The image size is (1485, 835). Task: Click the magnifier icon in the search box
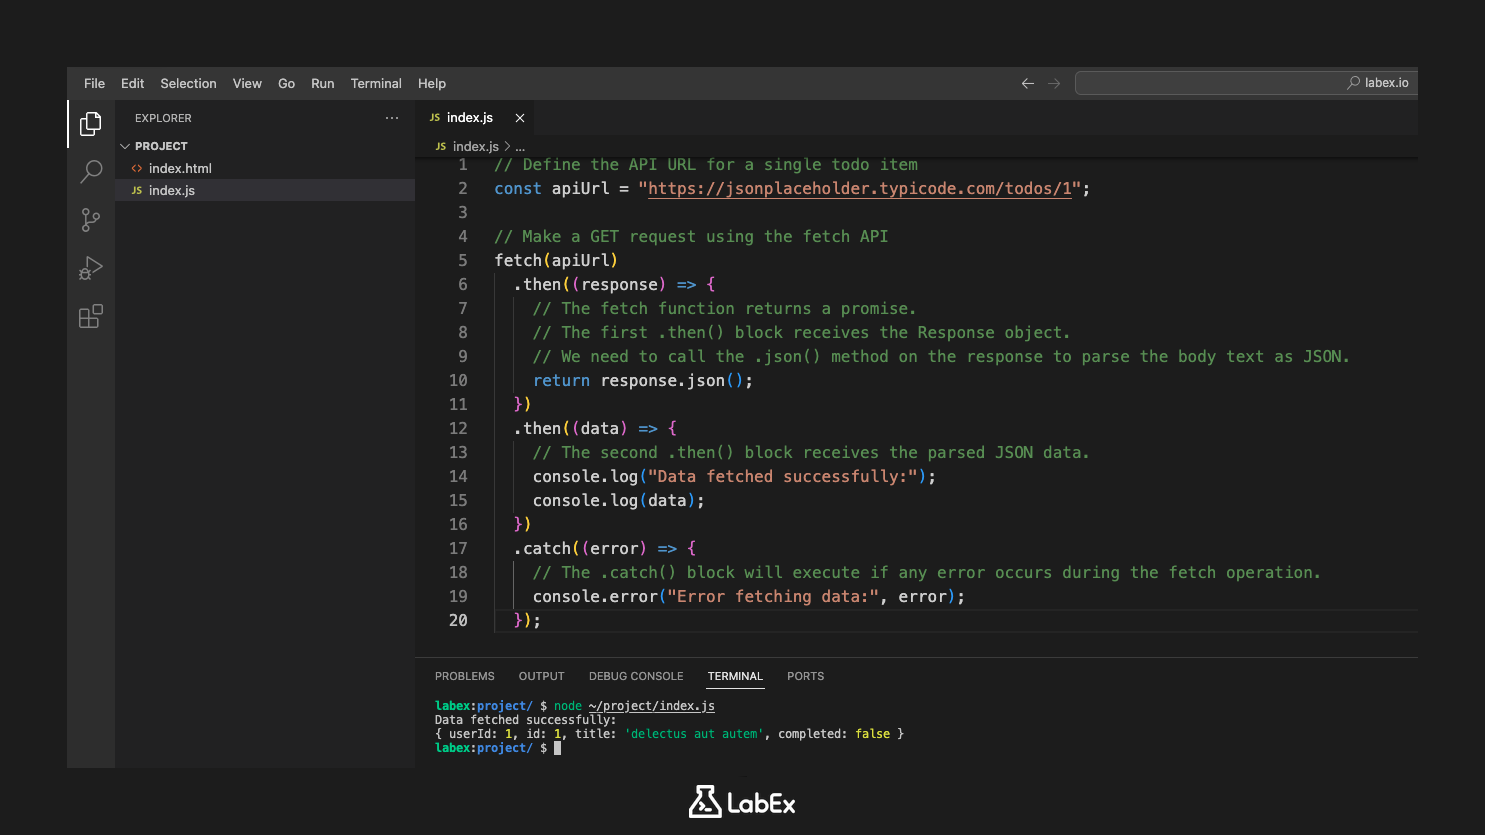click(1353, 82)
